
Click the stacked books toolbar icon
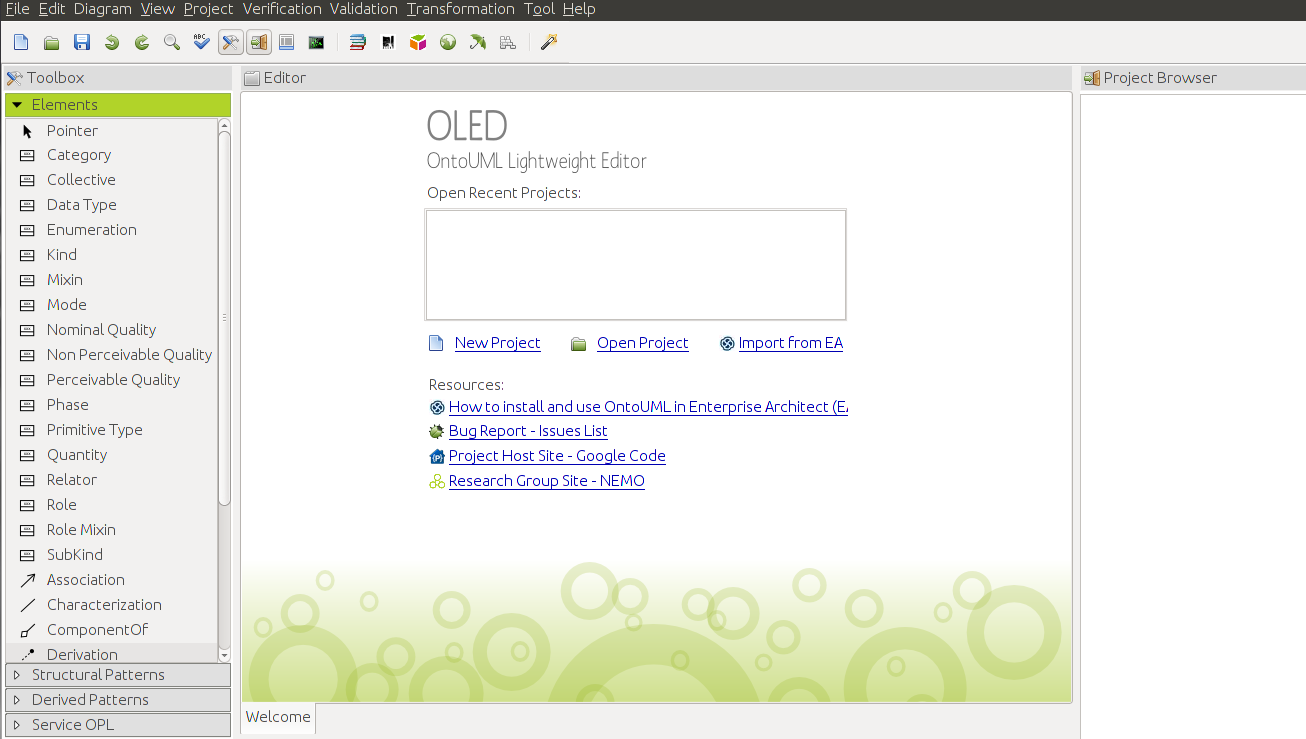(x=358, y=42)
